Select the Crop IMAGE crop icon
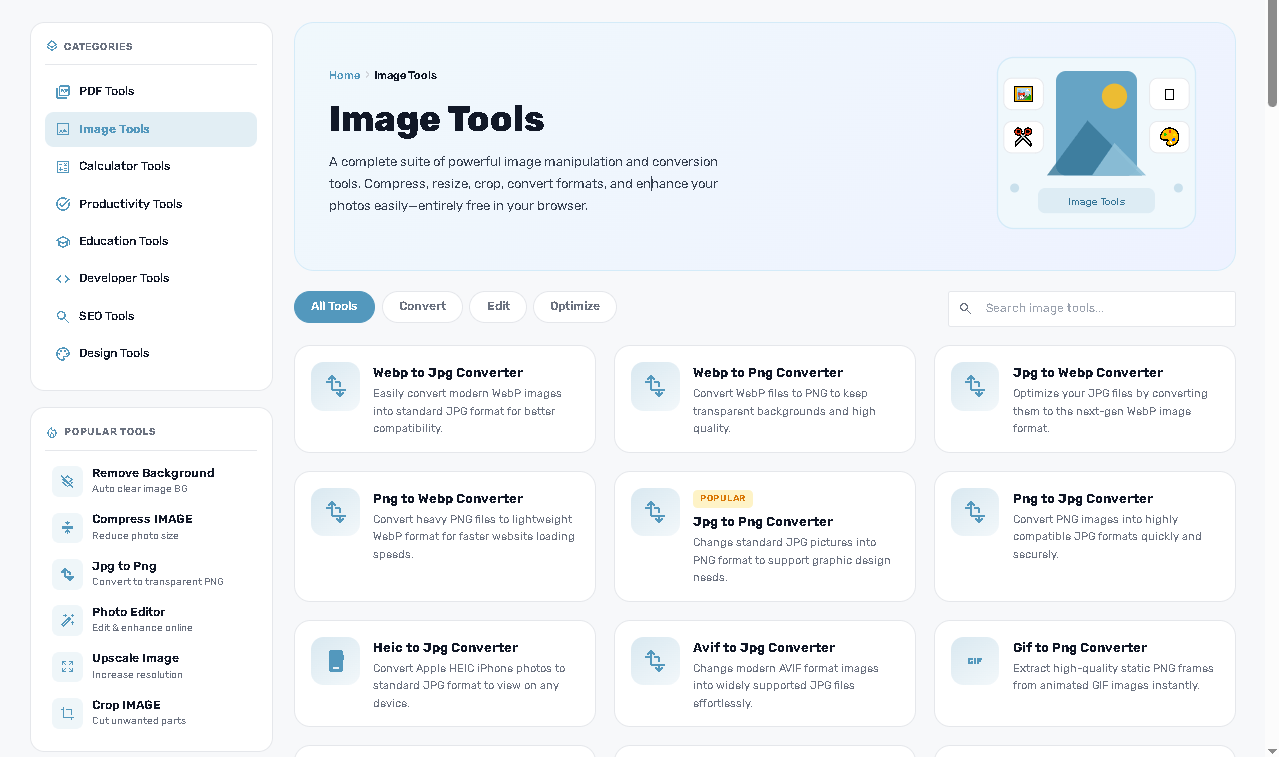The image size is (1279, 757). [67, 713]
